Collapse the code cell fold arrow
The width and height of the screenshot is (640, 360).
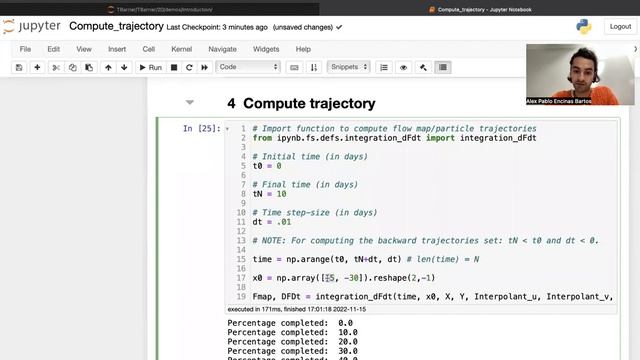227,129
